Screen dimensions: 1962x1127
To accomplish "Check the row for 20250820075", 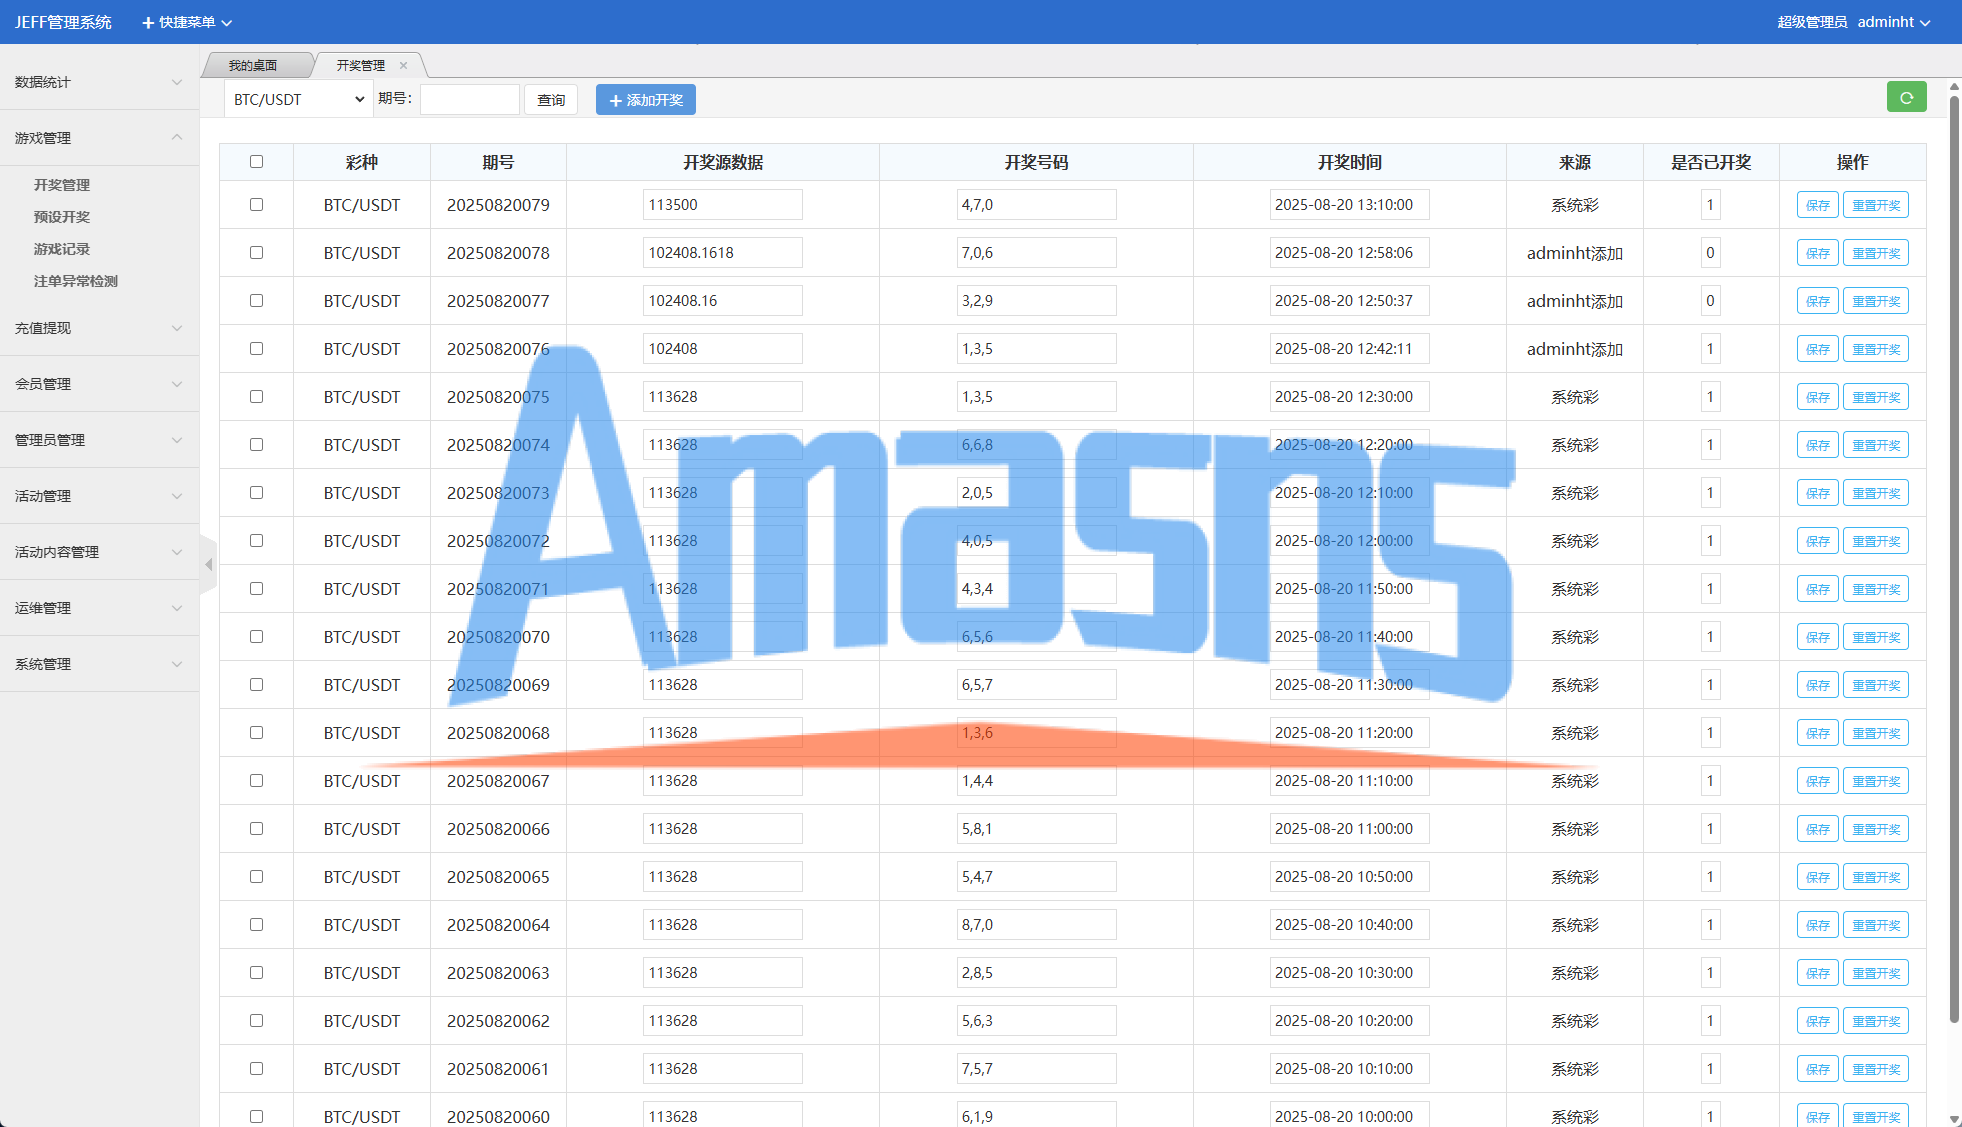I will pos(256,397).
